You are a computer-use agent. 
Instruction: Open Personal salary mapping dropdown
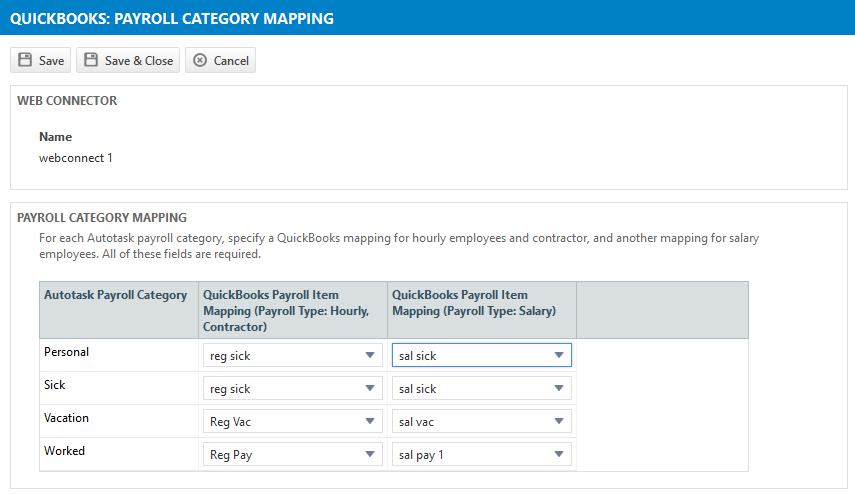(481, 355)
